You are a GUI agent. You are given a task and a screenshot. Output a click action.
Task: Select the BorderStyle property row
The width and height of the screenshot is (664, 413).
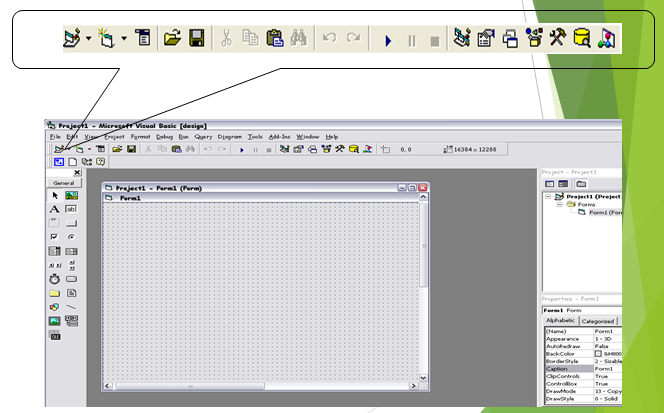coord(583,361)
